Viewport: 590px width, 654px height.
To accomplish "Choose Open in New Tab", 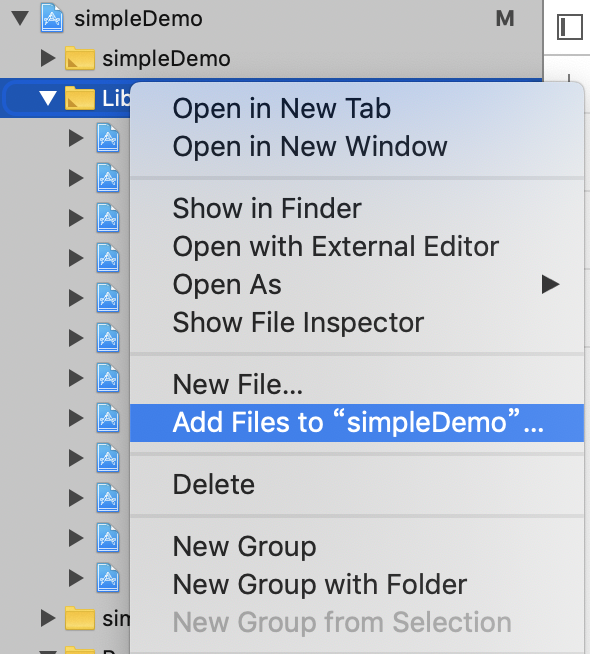I will pyautogui.click(x=281, y=108).
